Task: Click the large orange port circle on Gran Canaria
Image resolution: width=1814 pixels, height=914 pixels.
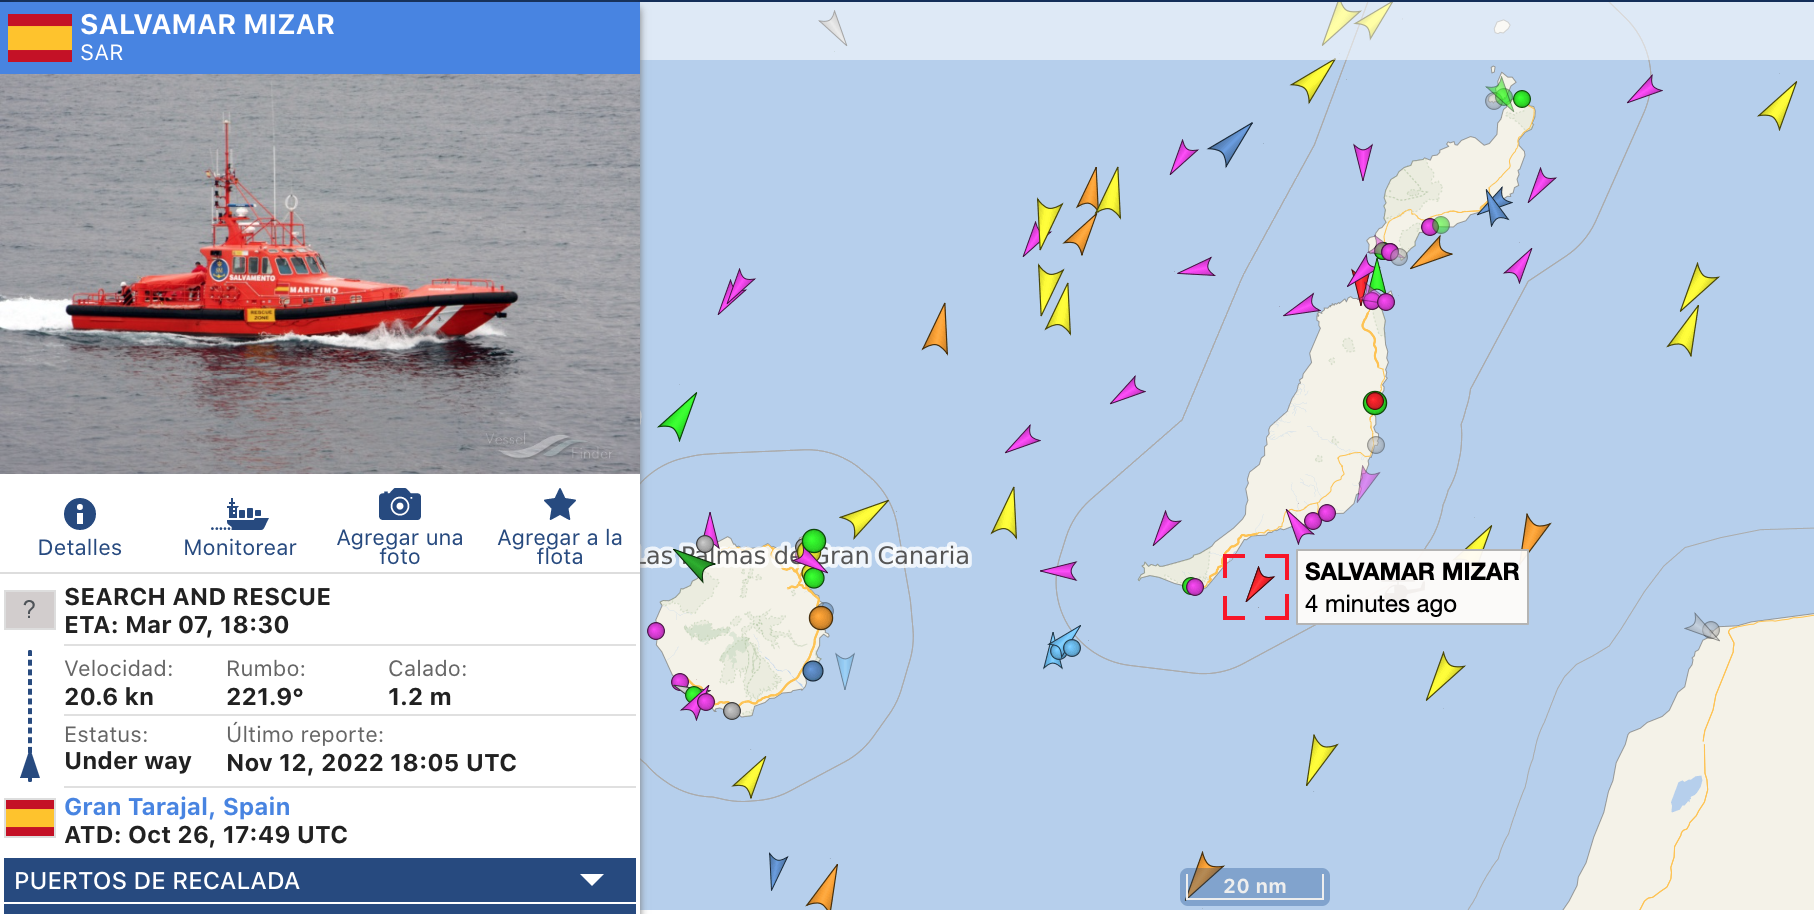Action: 821,618
